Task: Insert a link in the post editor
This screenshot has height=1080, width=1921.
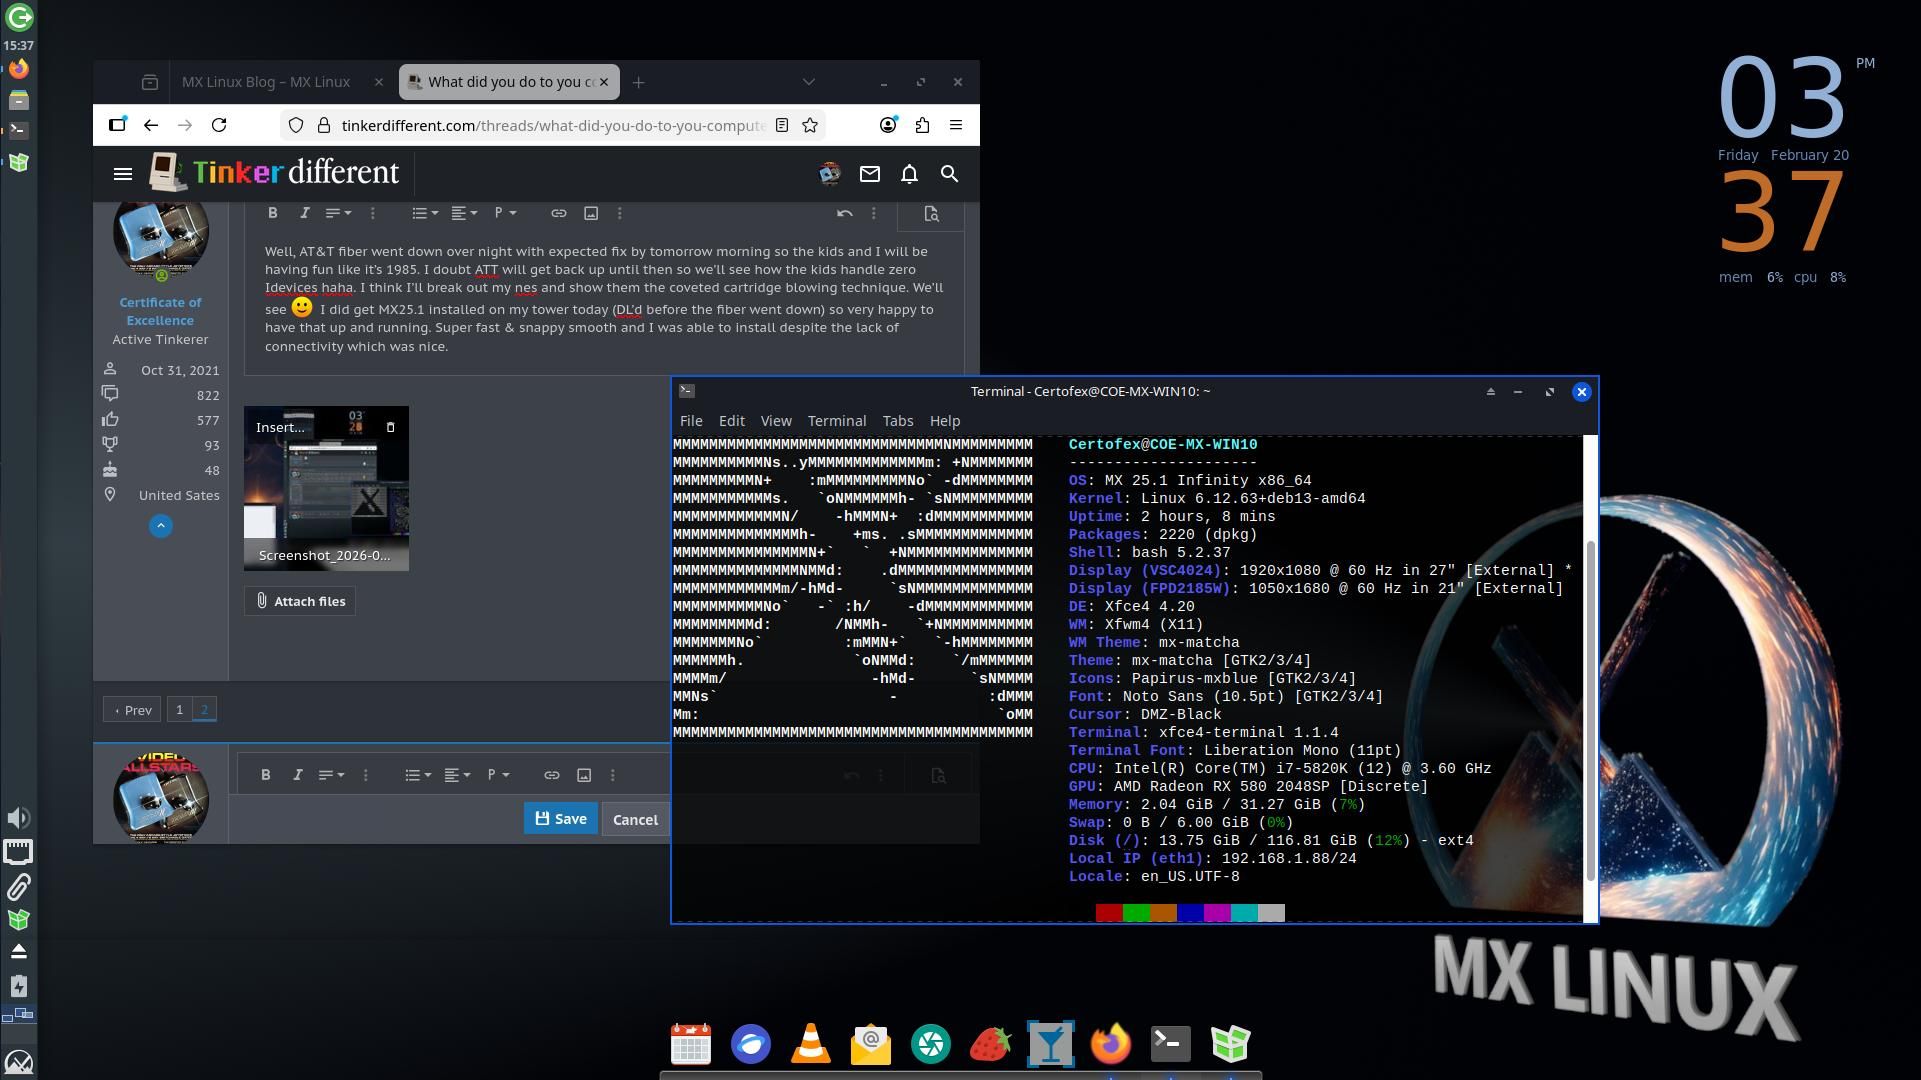Action: point(559,213)
